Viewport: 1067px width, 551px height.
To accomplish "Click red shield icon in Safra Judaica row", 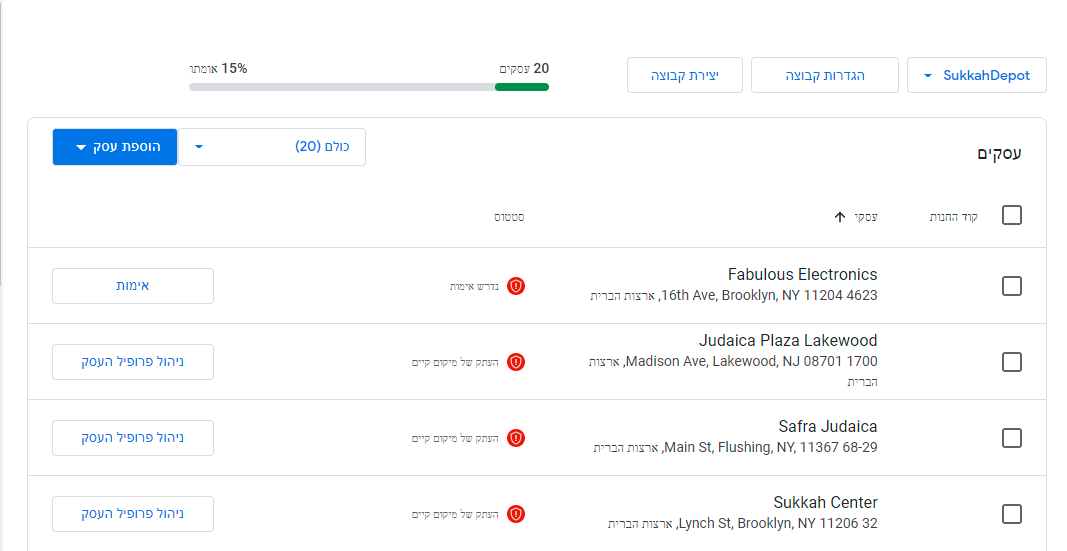I will 516,438.
